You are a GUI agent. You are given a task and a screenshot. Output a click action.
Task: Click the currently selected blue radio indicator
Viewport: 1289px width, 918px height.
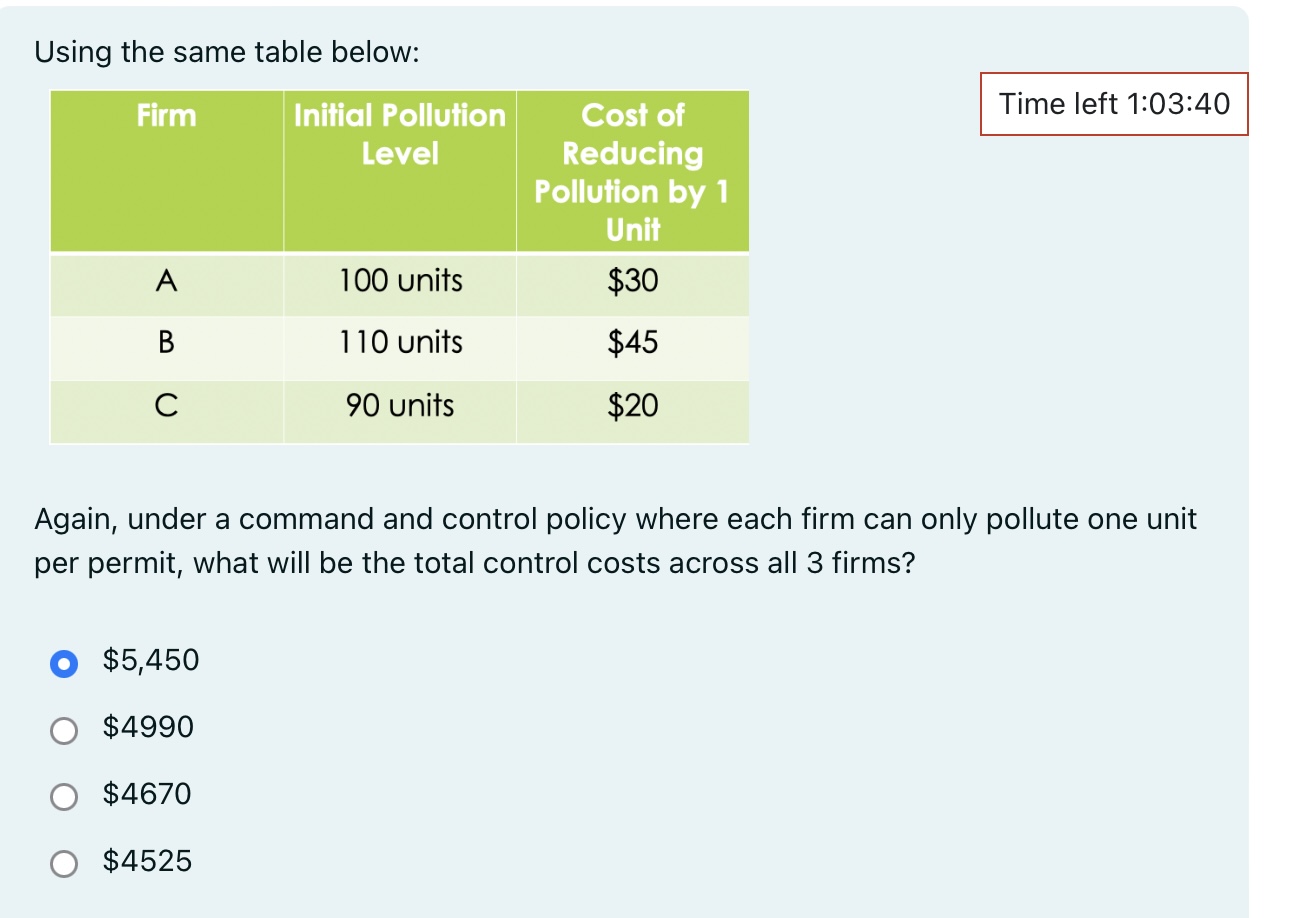click(x=64, y=662)
